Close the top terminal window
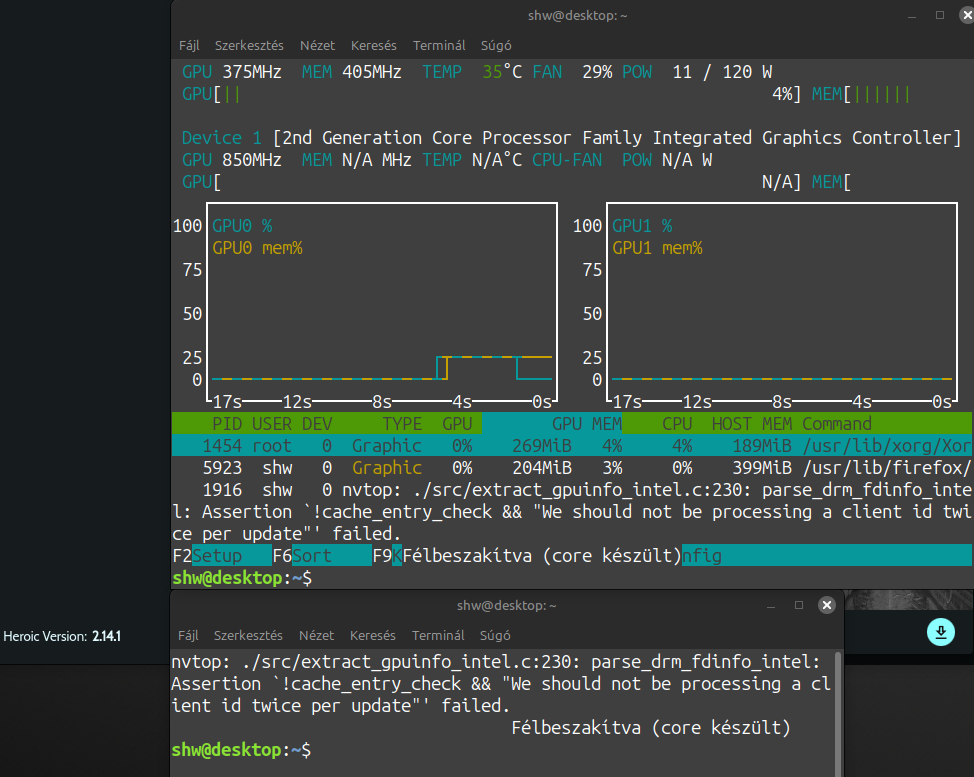This screenshot has height=777, width=974. (x=967, y=15)
